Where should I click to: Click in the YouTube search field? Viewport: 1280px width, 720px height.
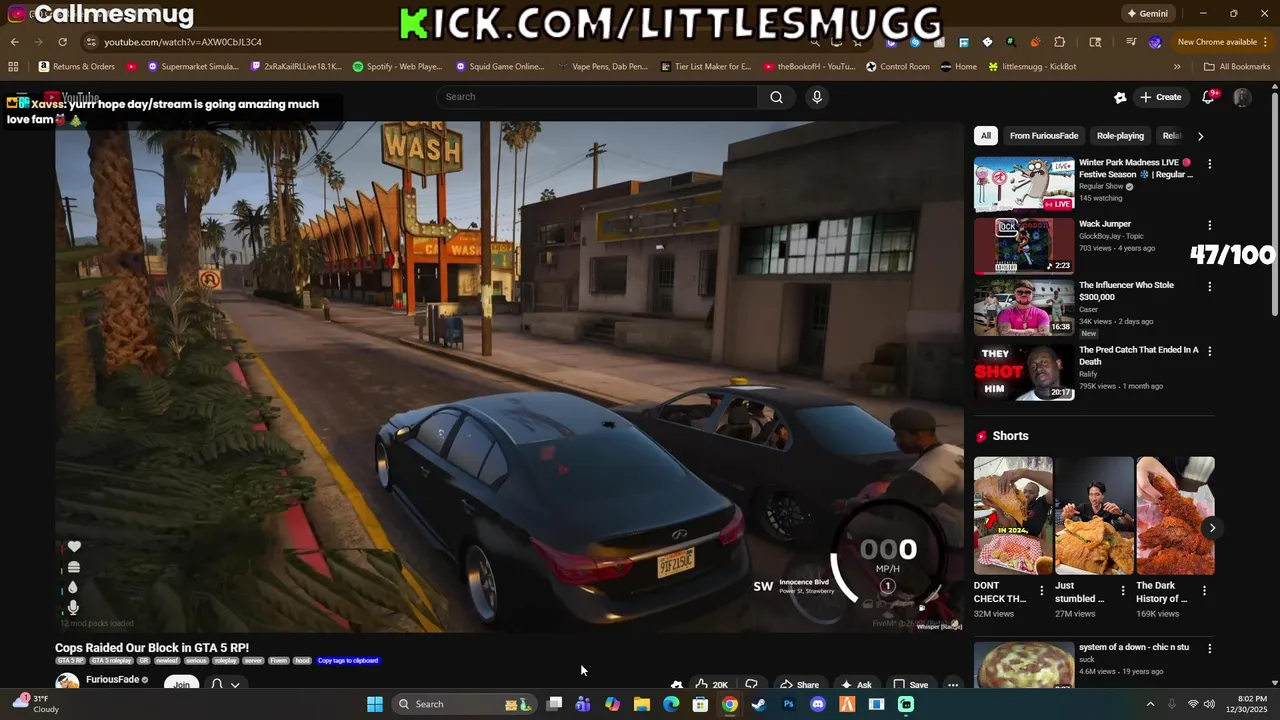pyautogui.click(x=597, y=97)
